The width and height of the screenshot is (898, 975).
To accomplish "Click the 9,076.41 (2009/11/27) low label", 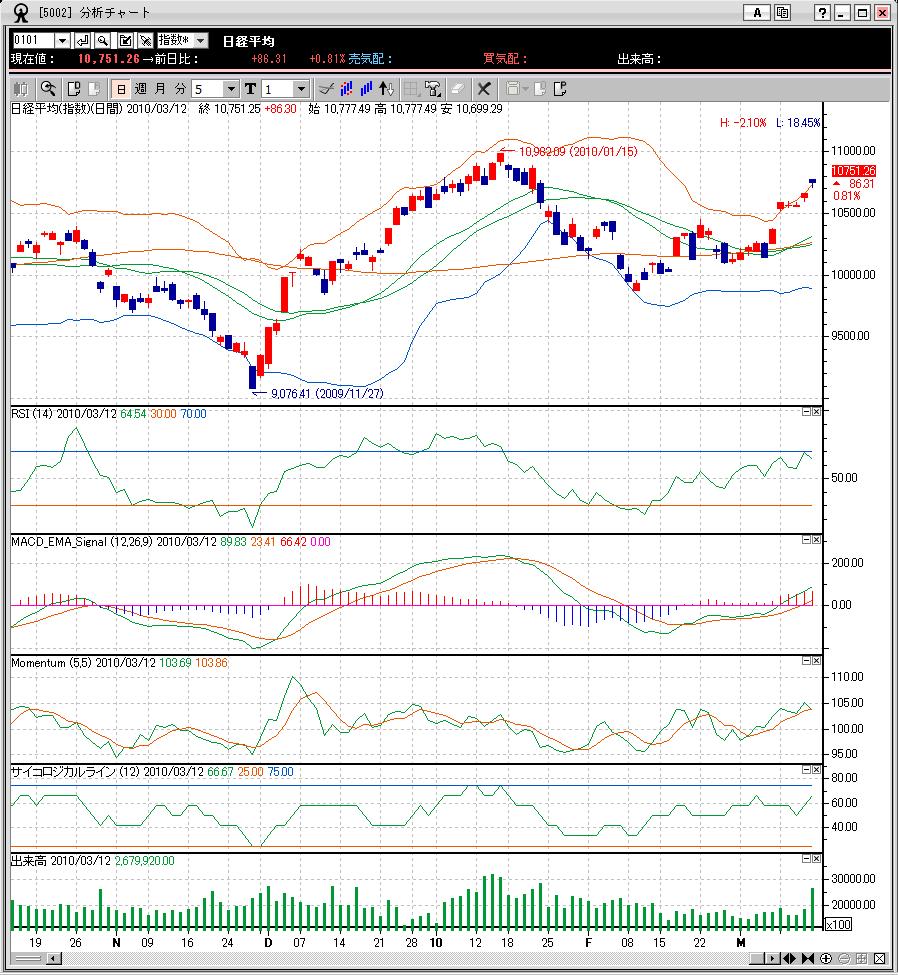I will coord(327,393).
